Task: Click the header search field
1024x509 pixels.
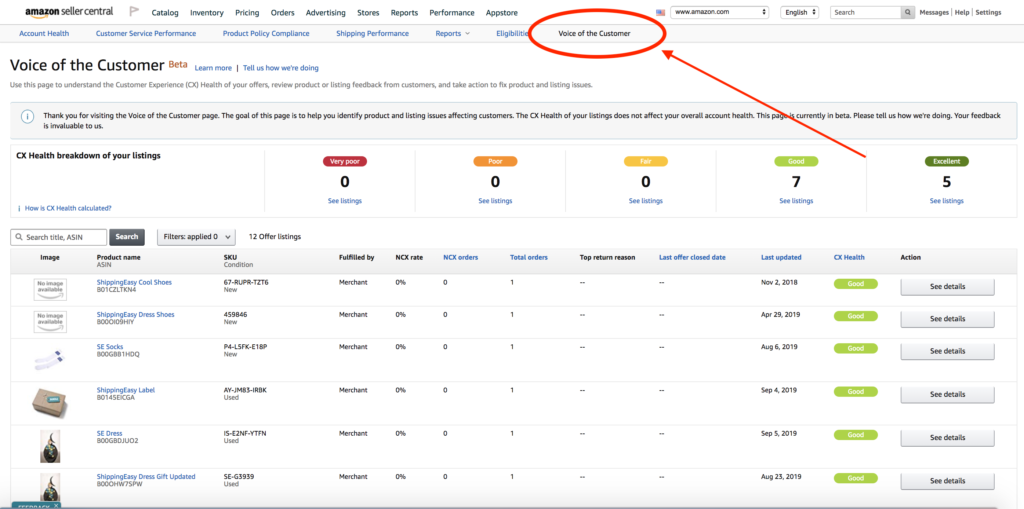Action: point(865,12)
